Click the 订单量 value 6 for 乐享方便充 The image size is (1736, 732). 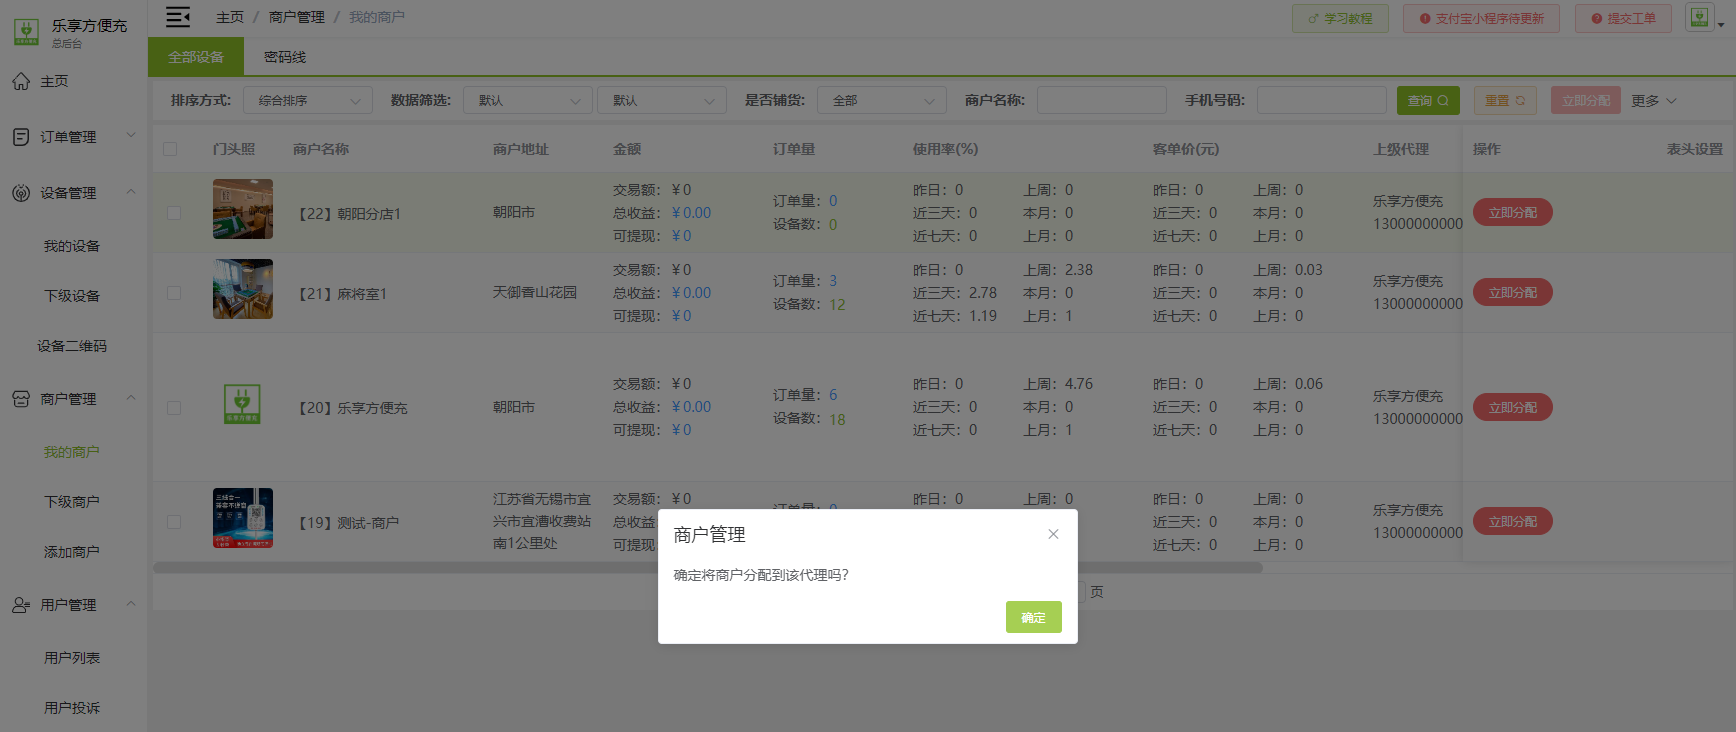tap(833, 395)
